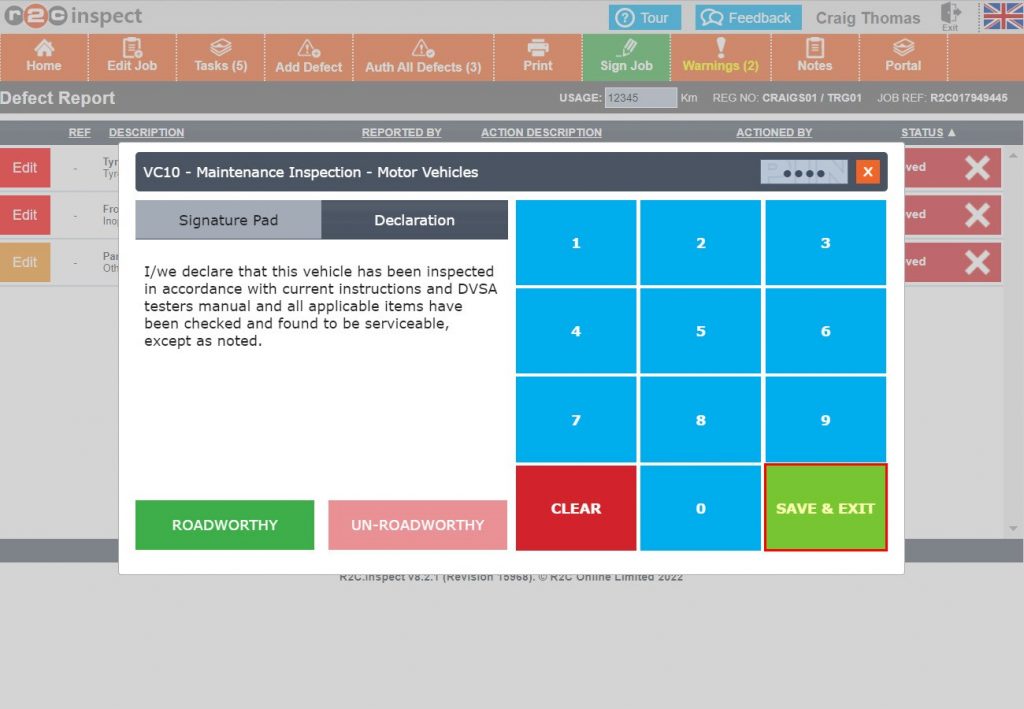Select Auth All Defects (3)

coord(422,57)
